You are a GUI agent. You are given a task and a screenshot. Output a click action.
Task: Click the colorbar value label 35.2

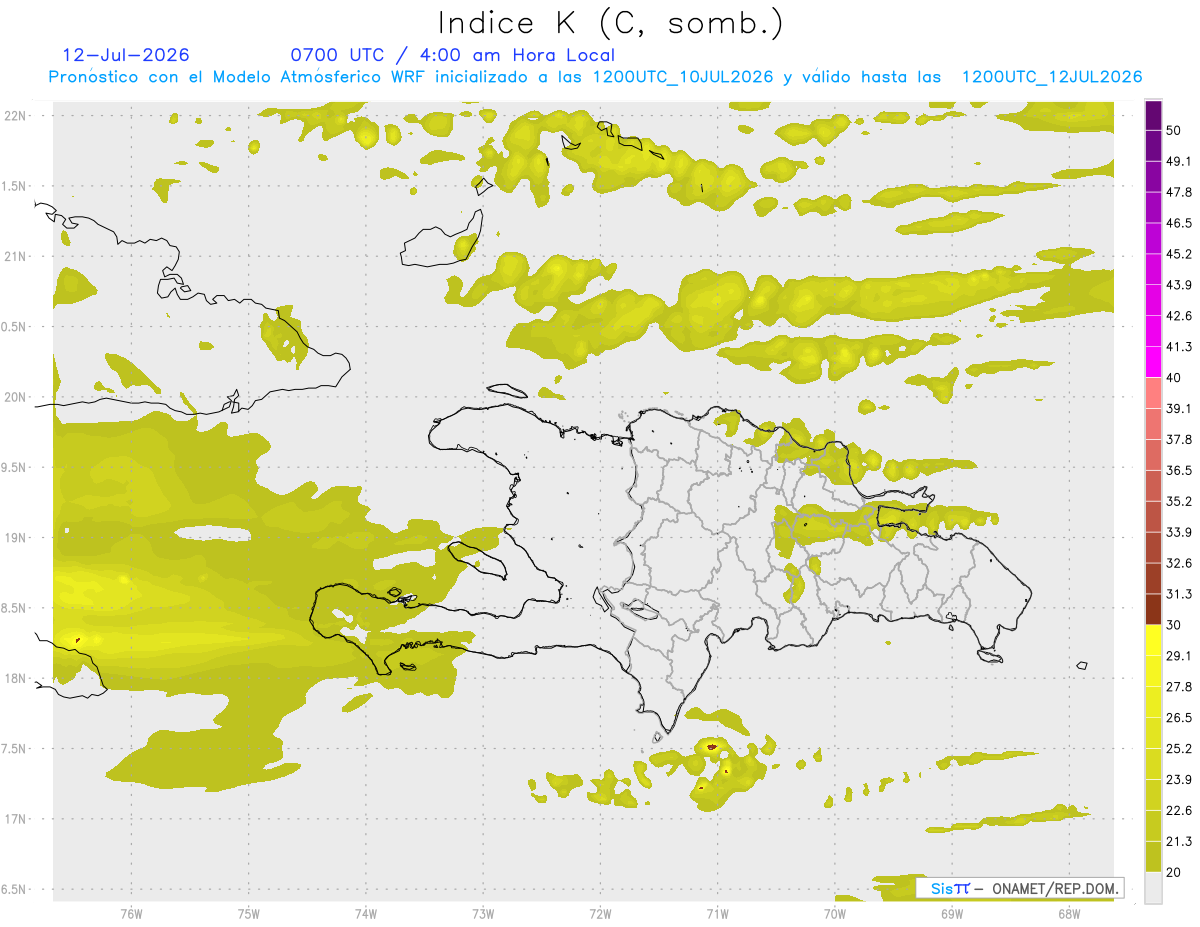pos(1179,501)
